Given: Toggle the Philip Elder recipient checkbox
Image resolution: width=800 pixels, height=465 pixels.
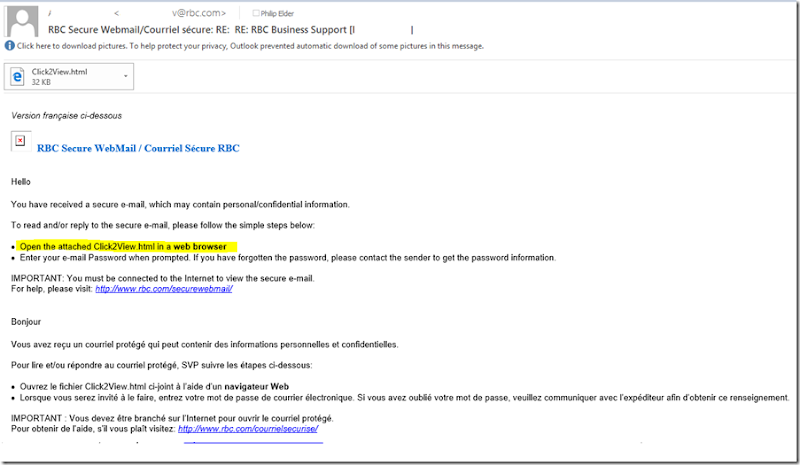Looking at the screenshot, I should [256, 13].
